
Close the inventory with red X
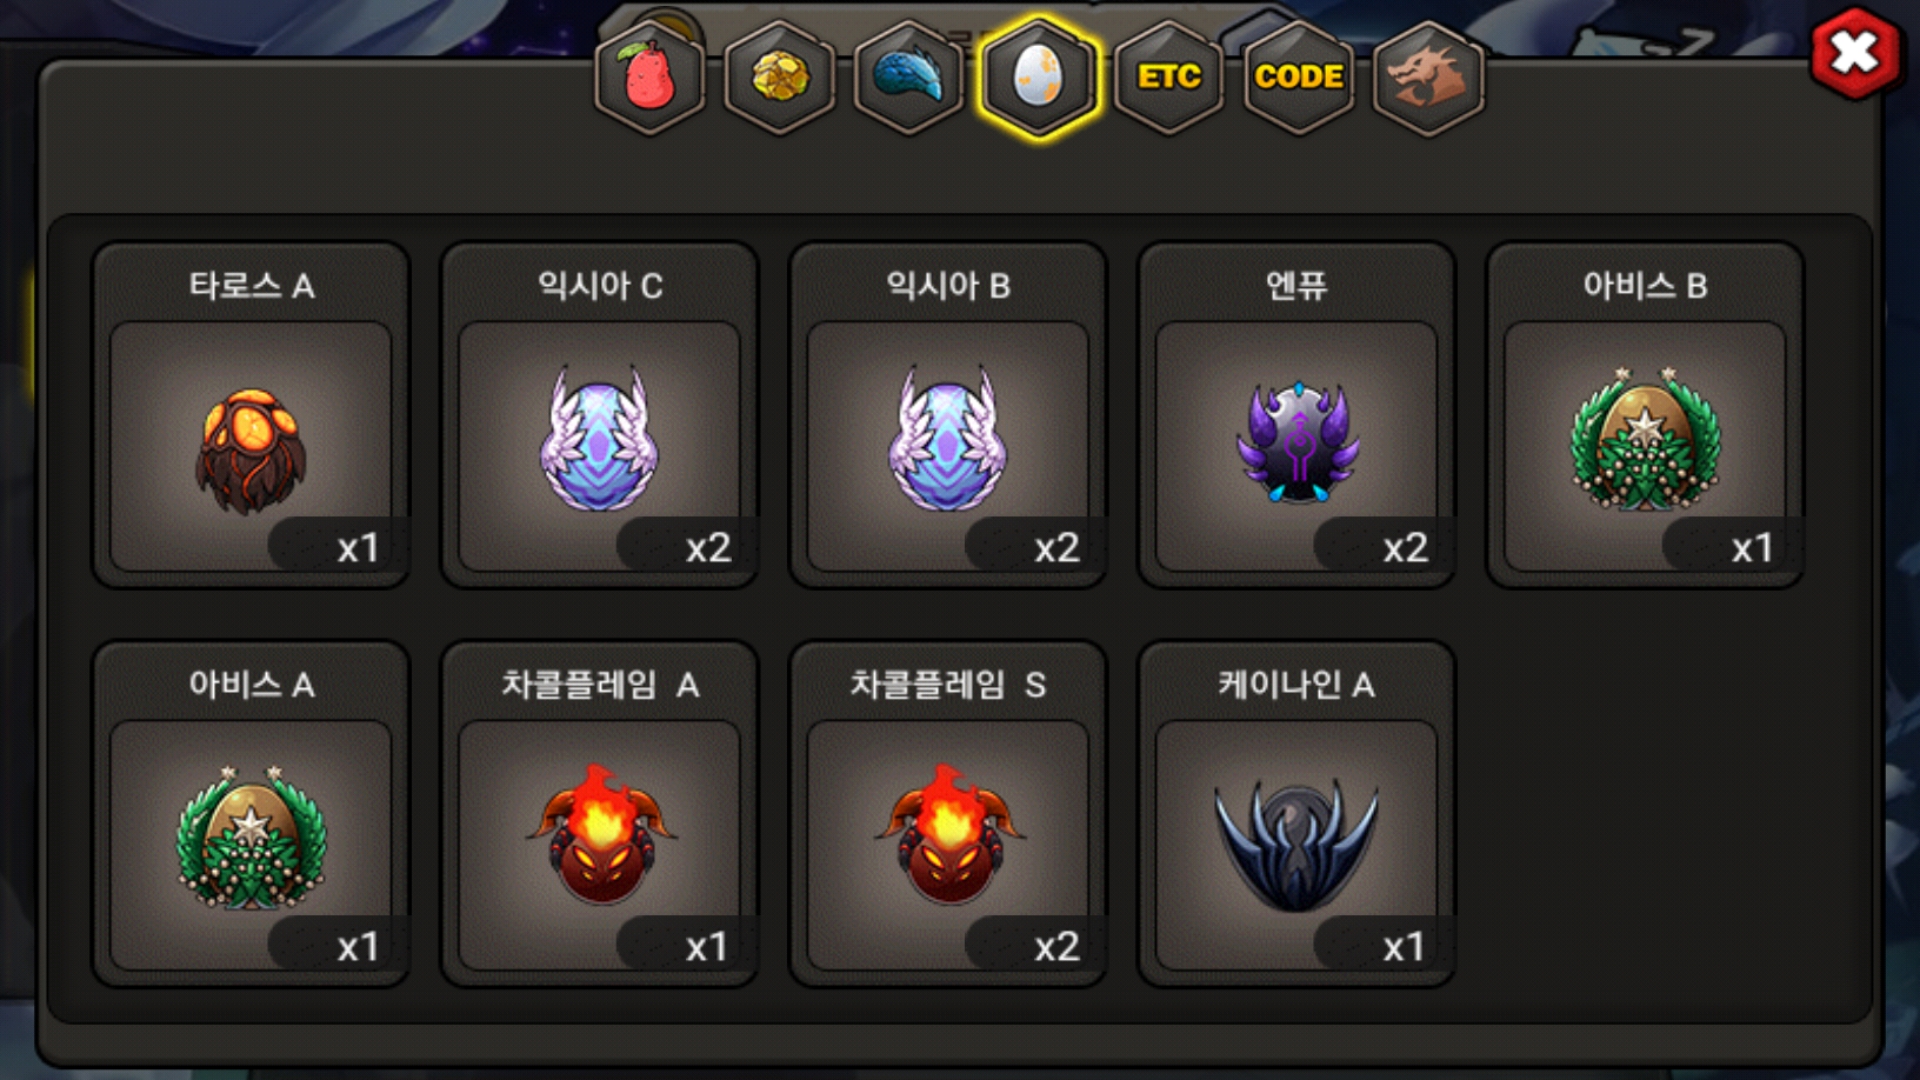pos(1855,53)
